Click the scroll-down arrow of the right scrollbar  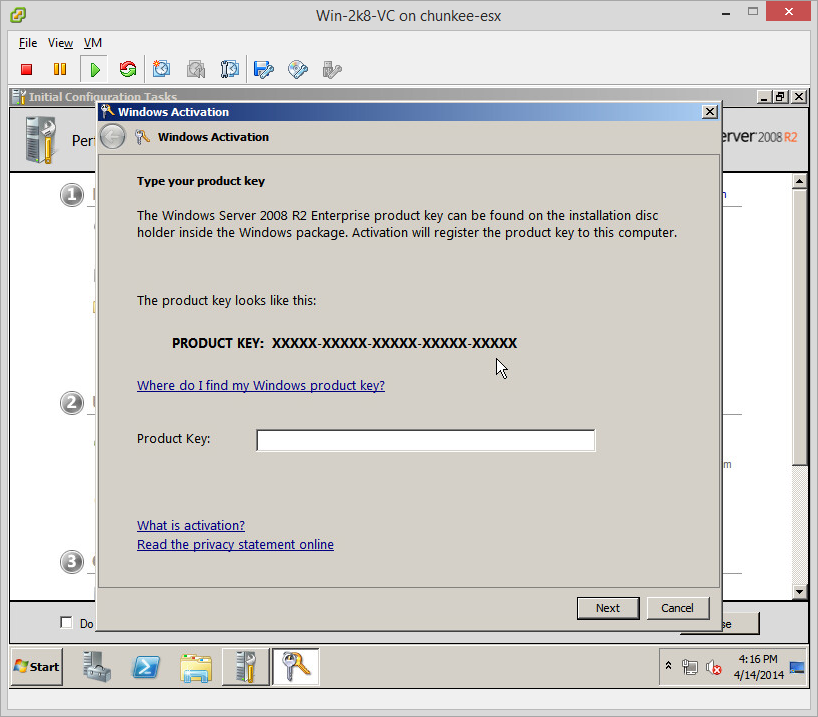coord(798,591)
